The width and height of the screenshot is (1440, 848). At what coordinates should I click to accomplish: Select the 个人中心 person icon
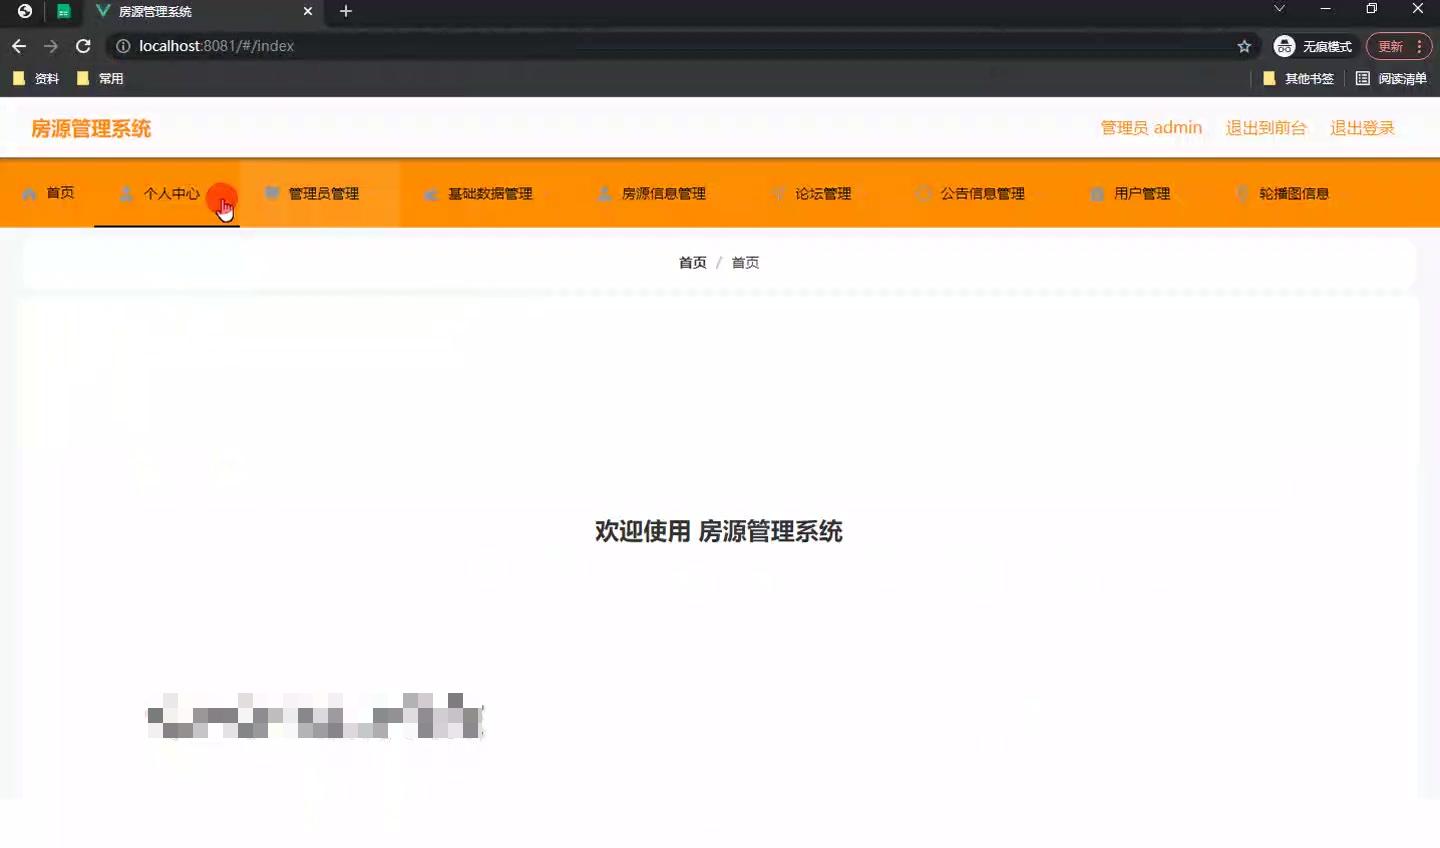pos(126,193)
